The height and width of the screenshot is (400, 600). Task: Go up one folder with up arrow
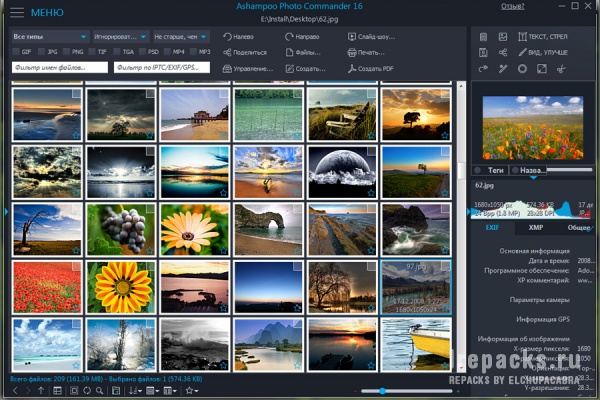[41, 390]
